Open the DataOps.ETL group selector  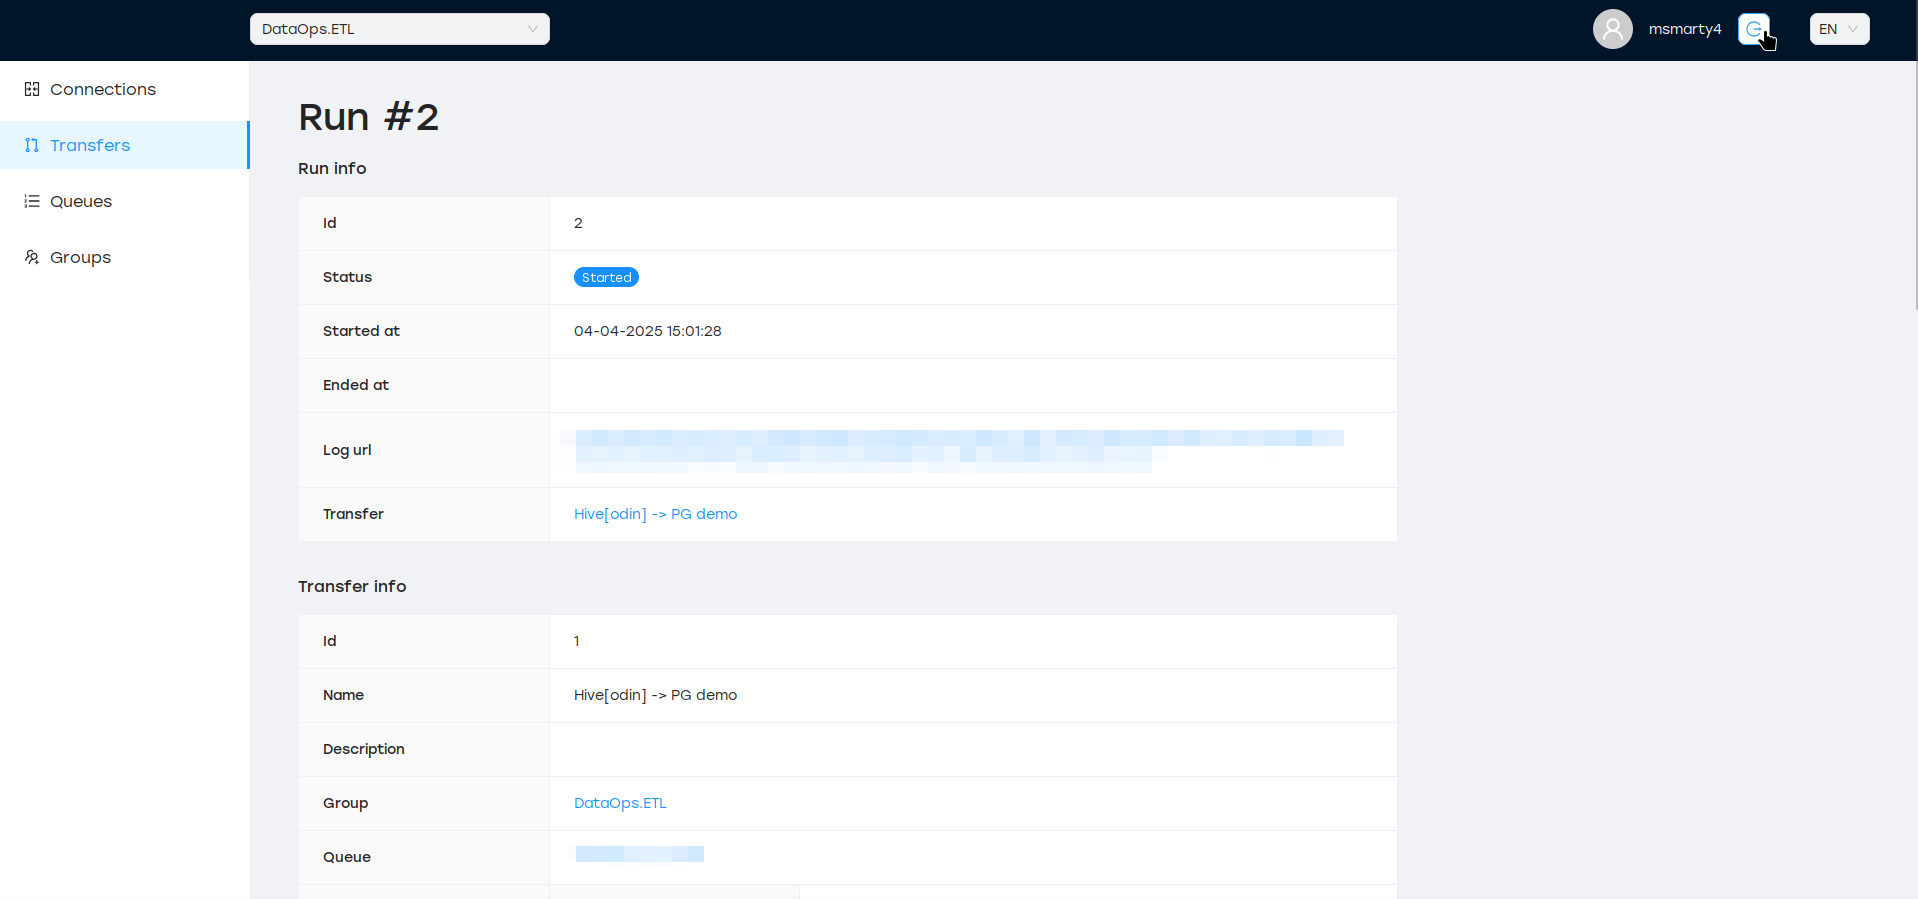coord(399,29)
